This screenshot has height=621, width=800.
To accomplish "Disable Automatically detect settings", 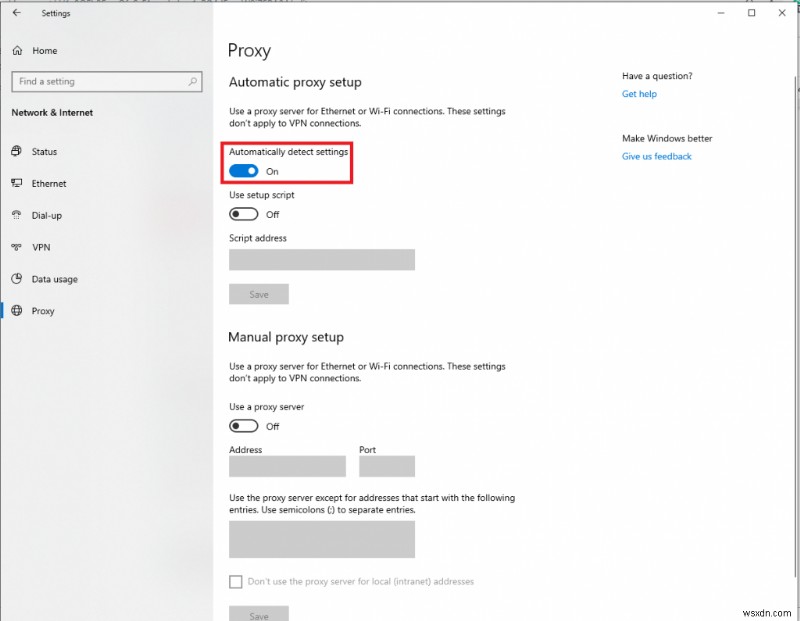I will click(243, 171).
